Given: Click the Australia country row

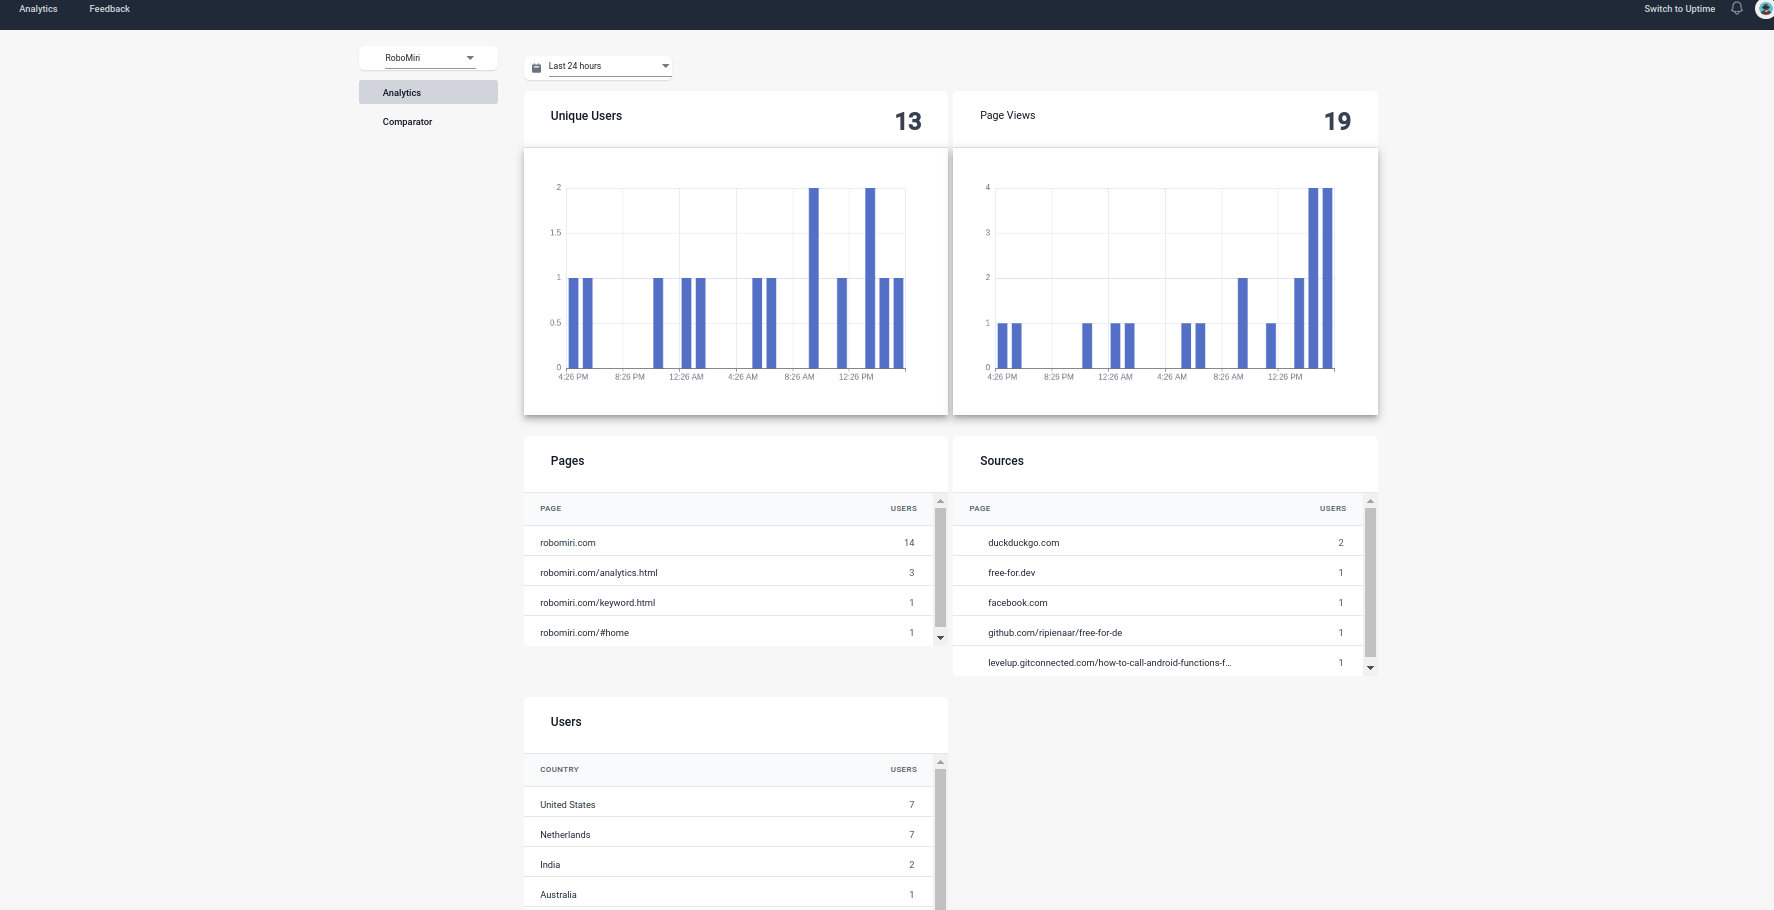Looking at the screenshot, I should pos(728,894).
